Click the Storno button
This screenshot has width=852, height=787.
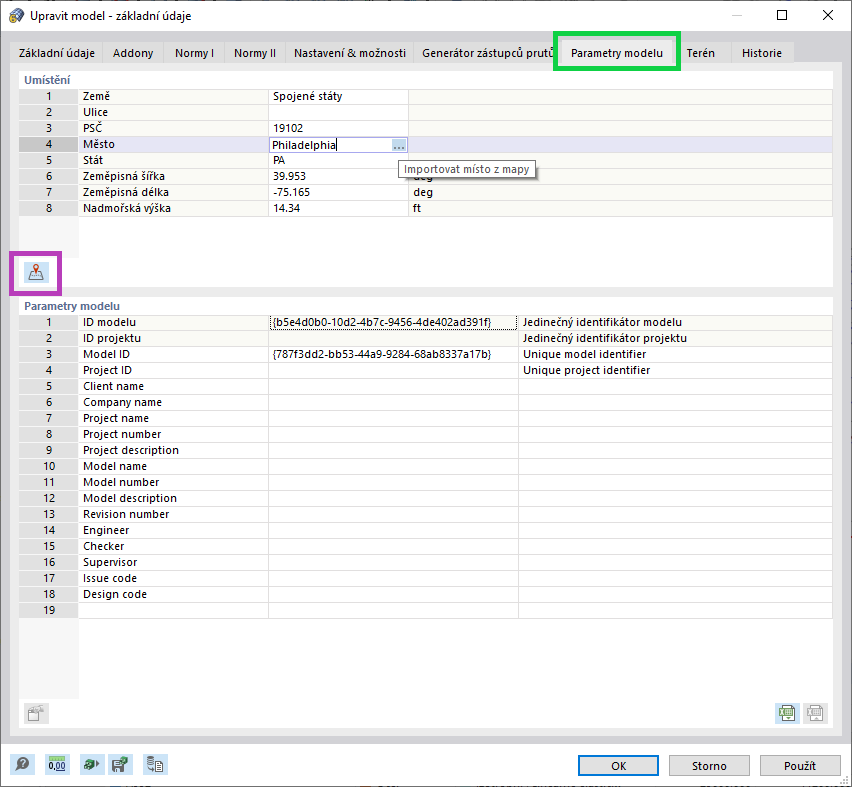pyautogui.click(x=709, y=765)
